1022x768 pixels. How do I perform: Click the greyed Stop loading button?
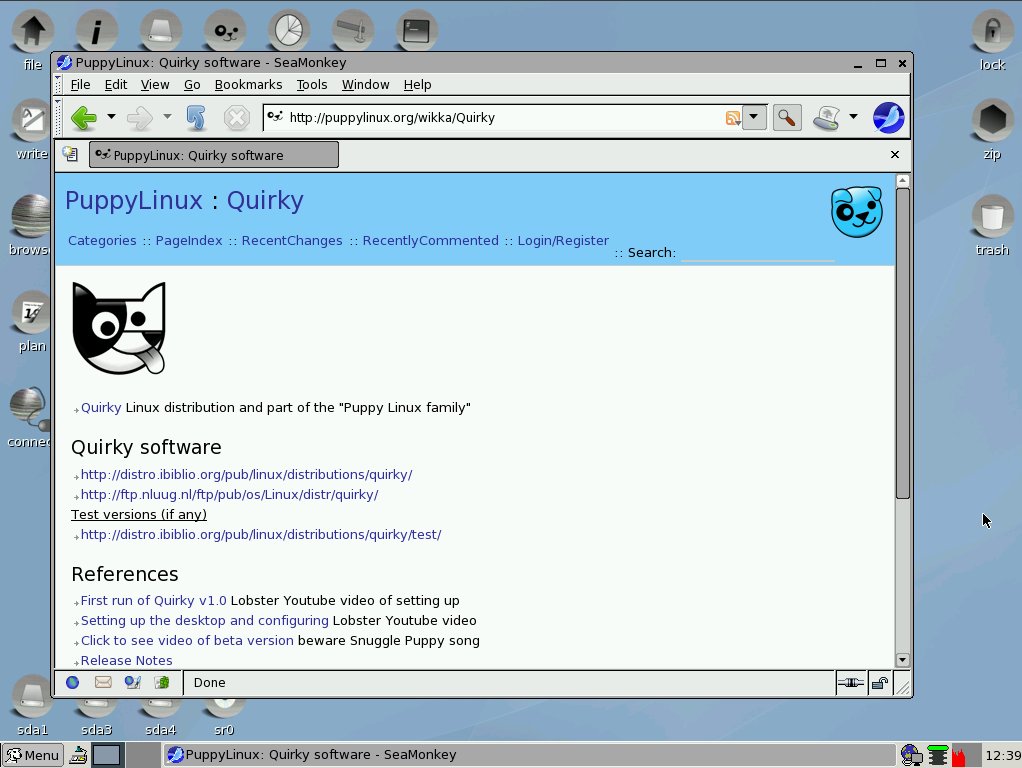[x=237, y=118]
